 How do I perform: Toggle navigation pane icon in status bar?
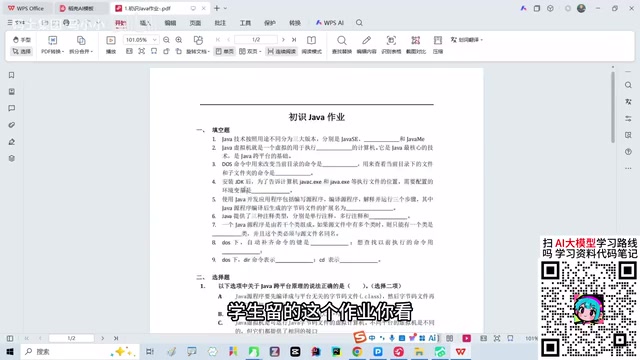tap(10, 338)
